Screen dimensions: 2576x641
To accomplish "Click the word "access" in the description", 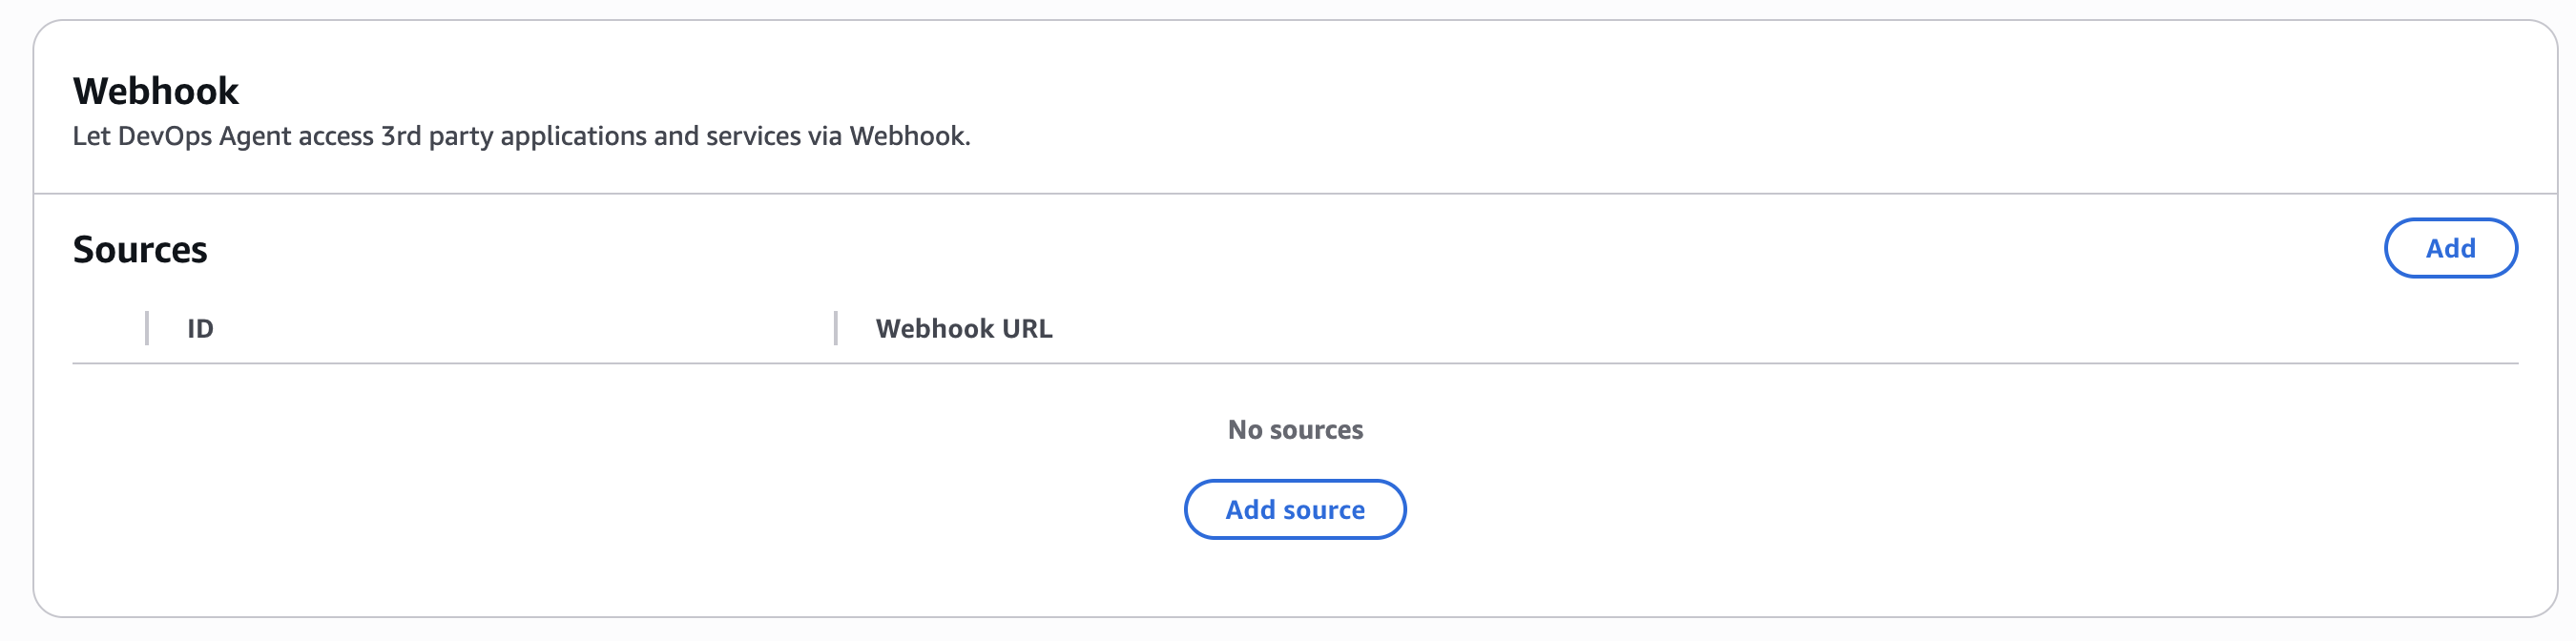I will coord(335,136).
